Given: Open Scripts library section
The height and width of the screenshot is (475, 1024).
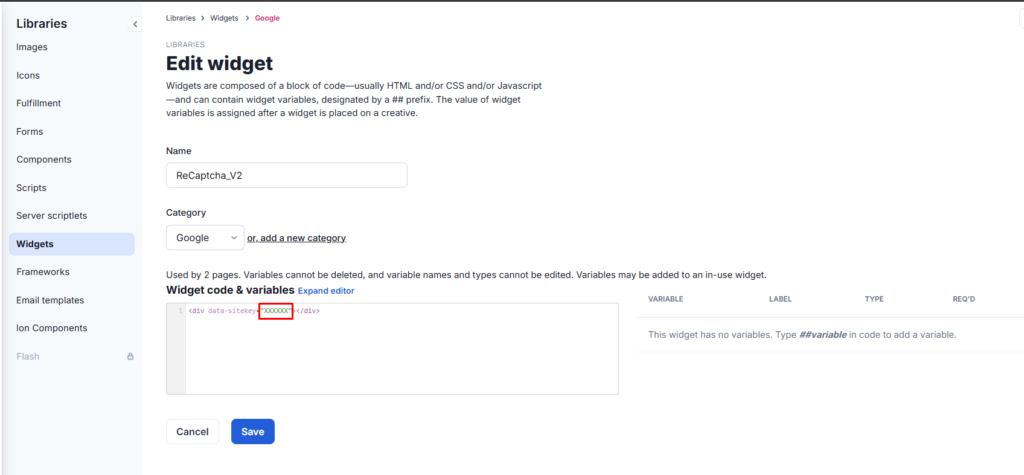Looking at the screenshot, I should (31, 188).
